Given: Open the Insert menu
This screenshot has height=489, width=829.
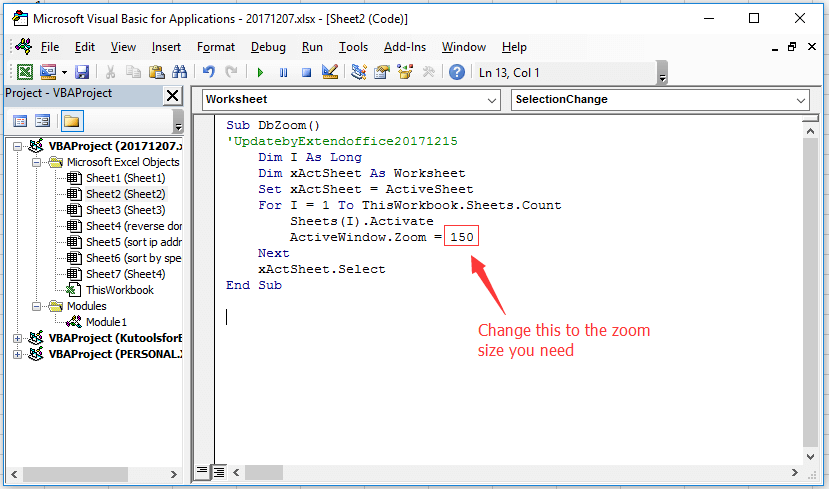Looking at the screenshot, I should pos(166,47).
